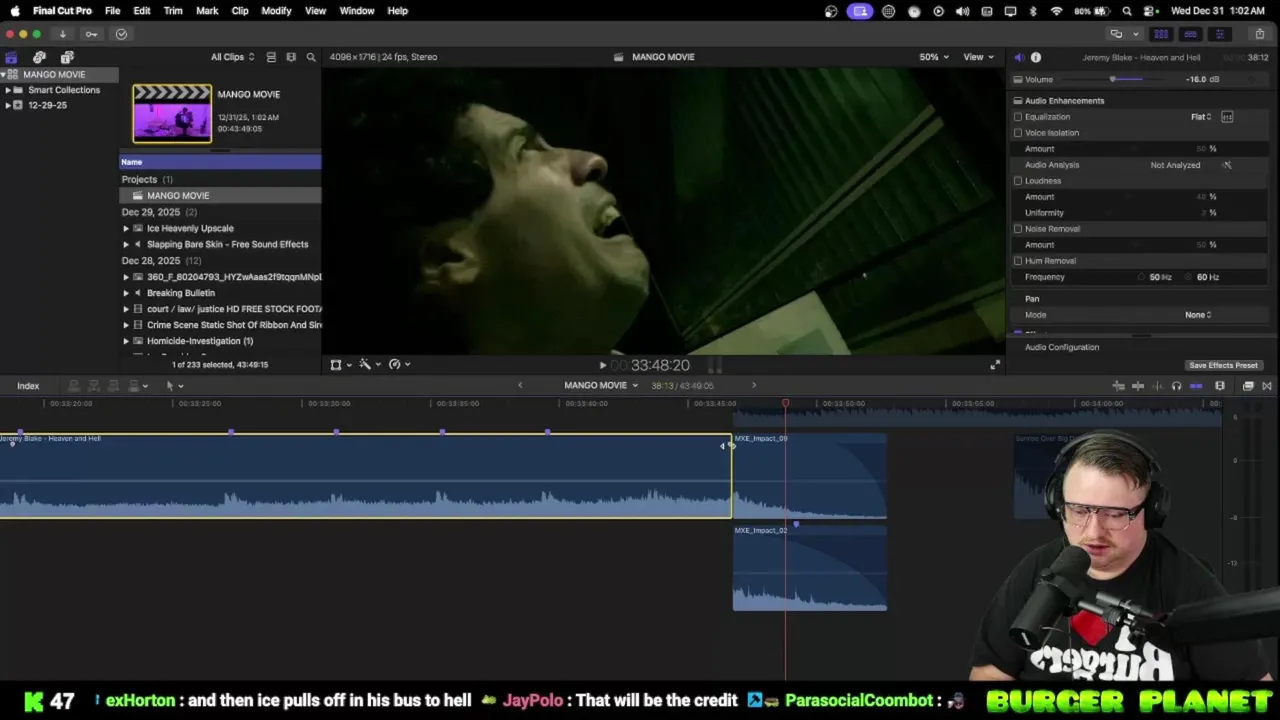This screenshot has width=1280, height=720.
Task: Open the Background Tasks checkmark icon
Action: tap(121, 34)
